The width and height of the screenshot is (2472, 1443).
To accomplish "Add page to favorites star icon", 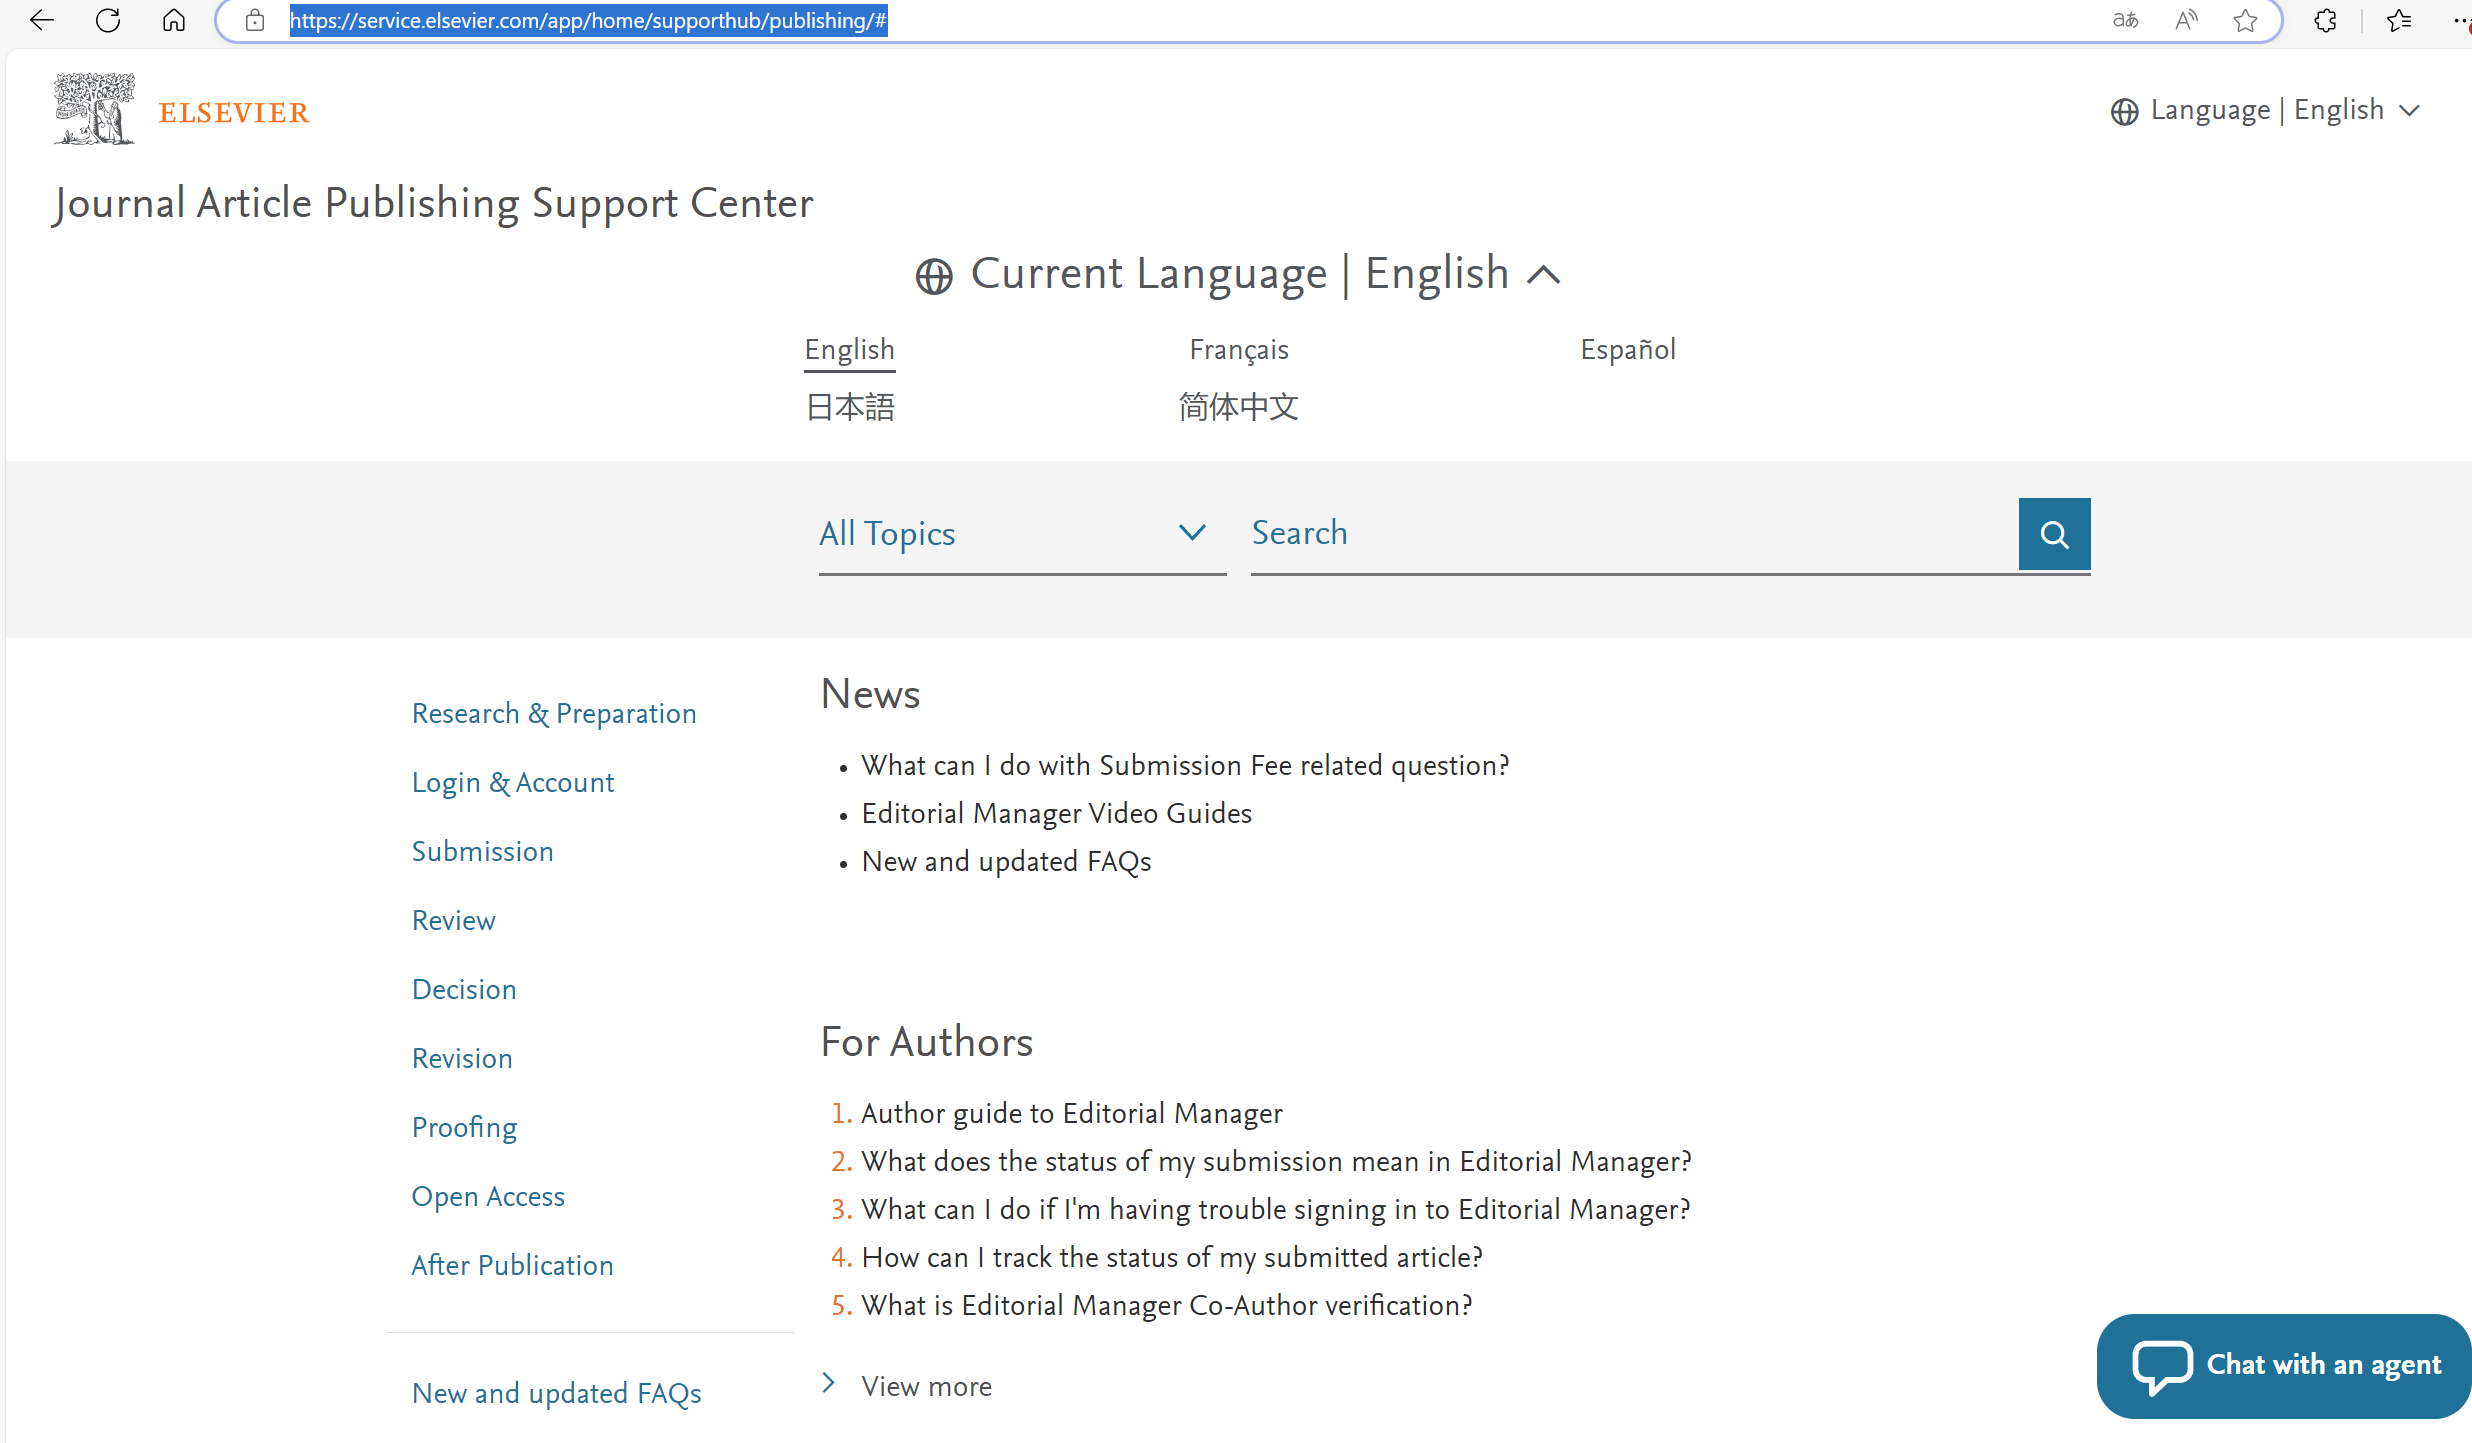I will 2245,20.
